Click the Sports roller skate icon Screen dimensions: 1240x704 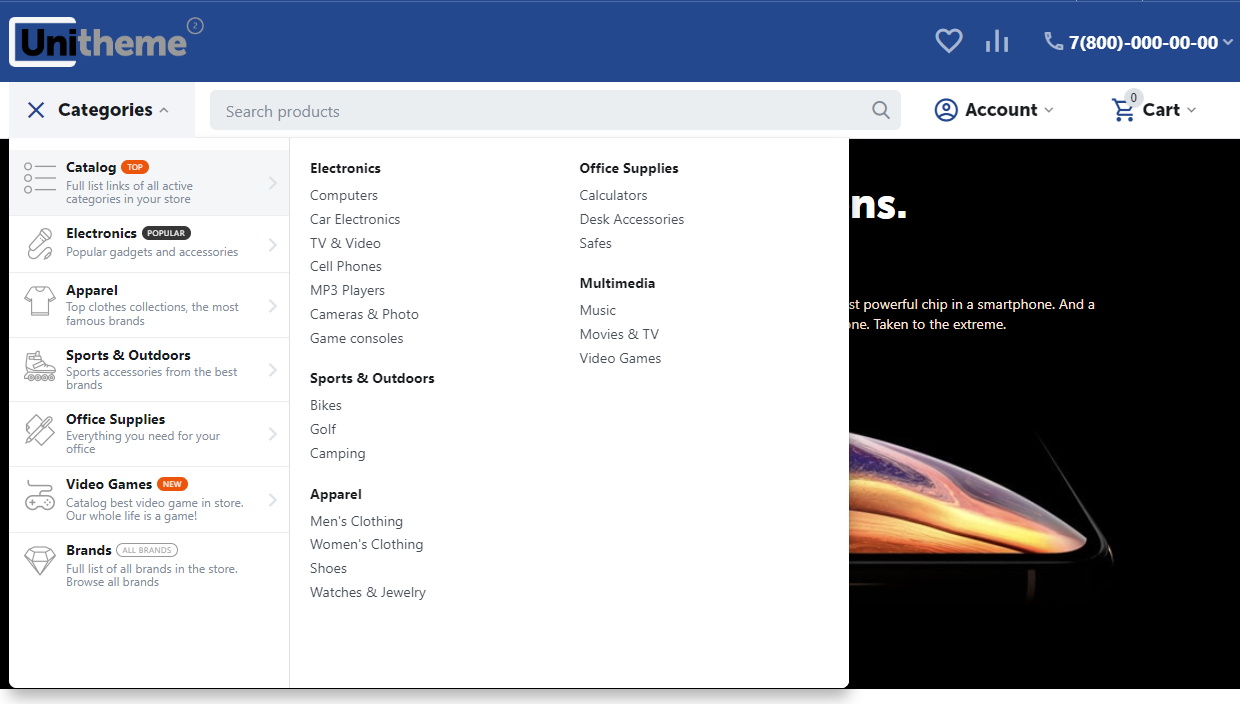pos(40,365)
